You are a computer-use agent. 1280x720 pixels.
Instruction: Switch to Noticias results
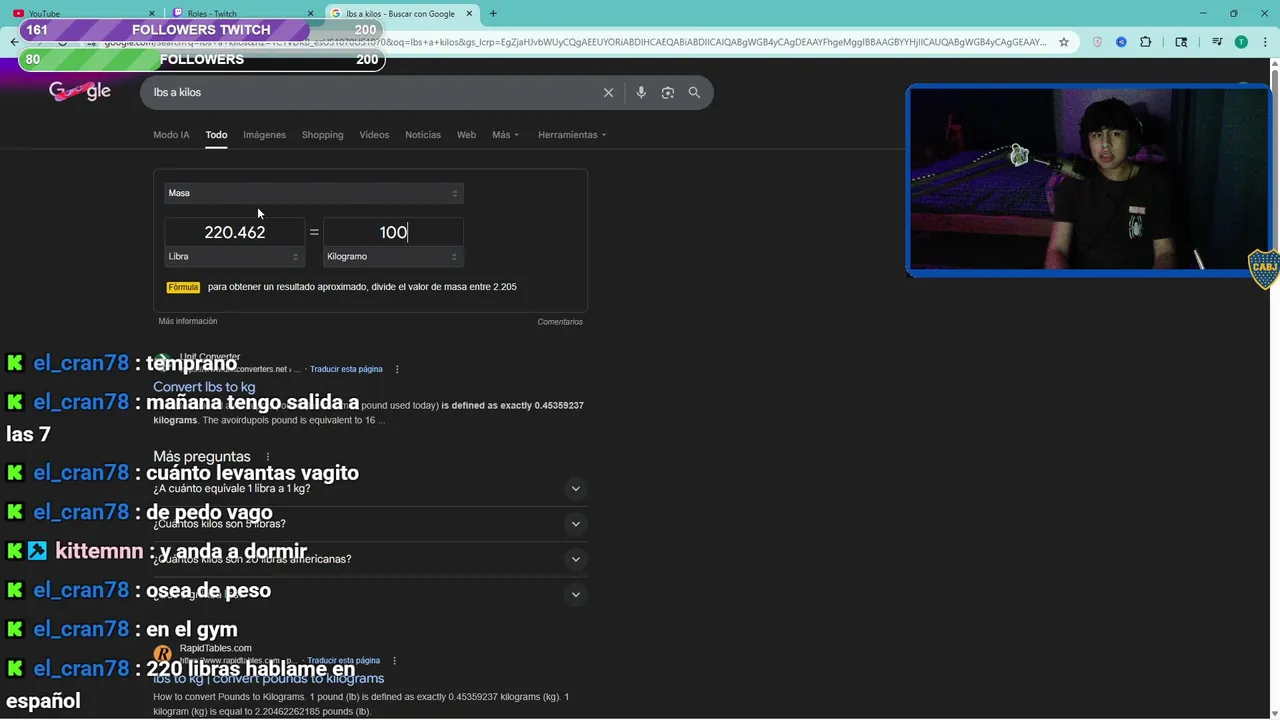[x=423, y=135]
